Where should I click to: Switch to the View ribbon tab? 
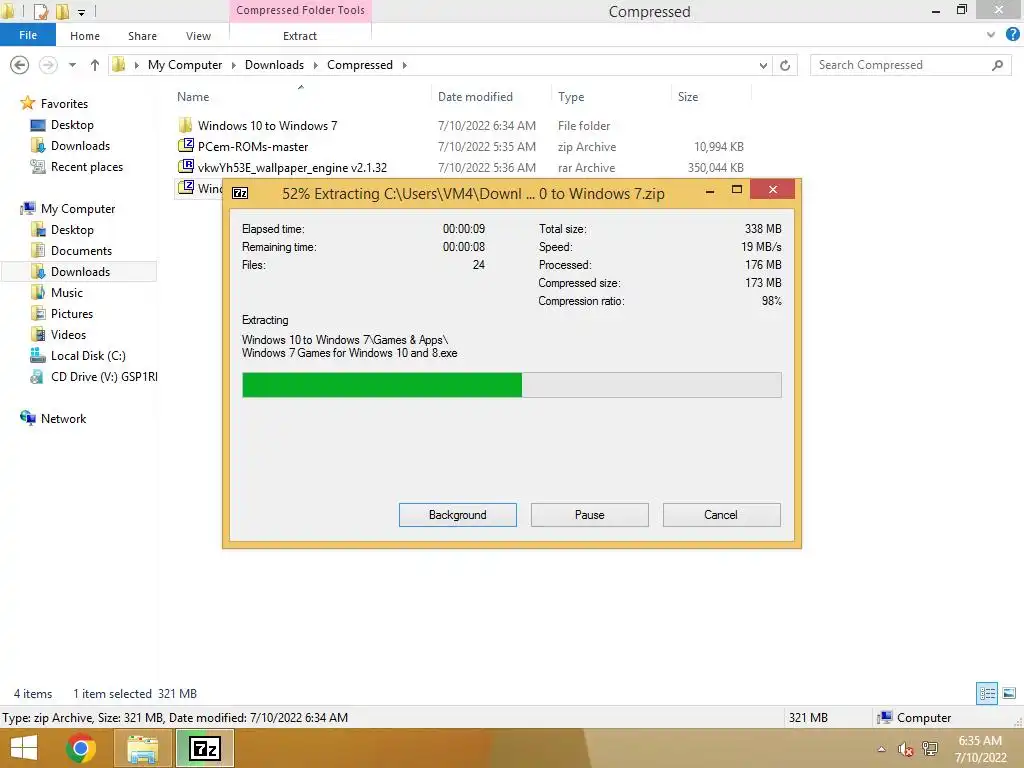click(198, 36)
